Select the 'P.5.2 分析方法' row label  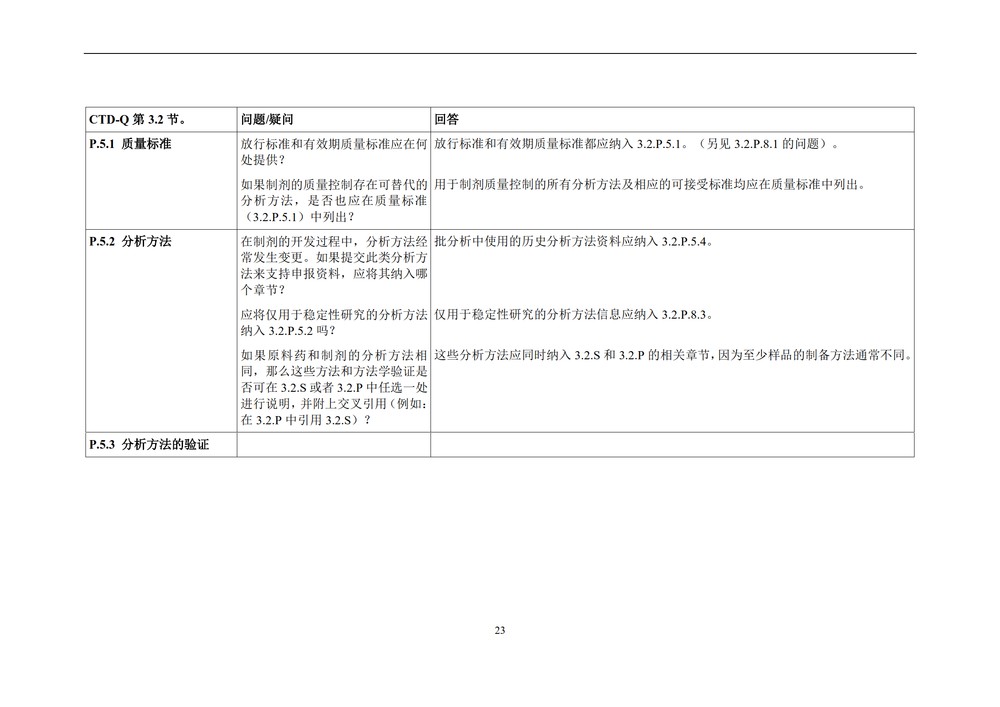coord(130,242)
